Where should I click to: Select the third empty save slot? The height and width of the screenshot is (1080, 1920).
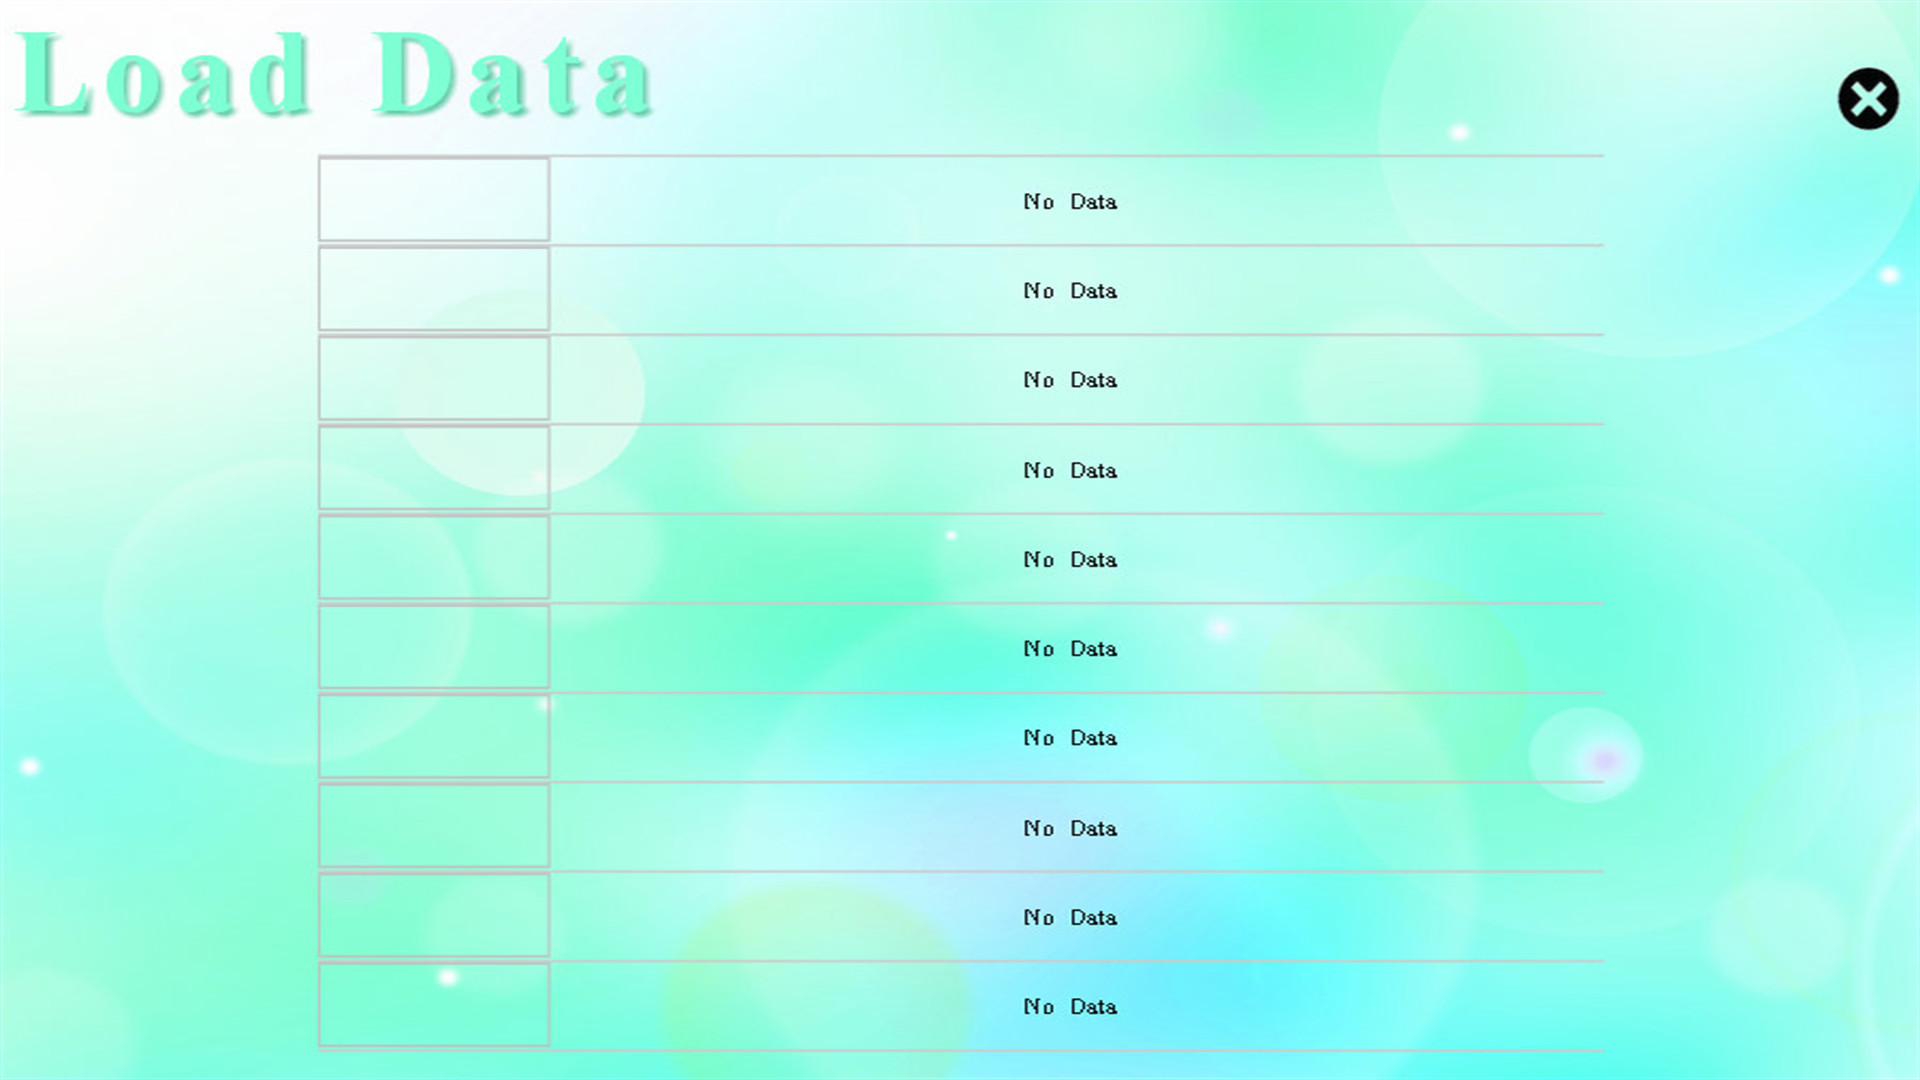[x=959, y=378]
